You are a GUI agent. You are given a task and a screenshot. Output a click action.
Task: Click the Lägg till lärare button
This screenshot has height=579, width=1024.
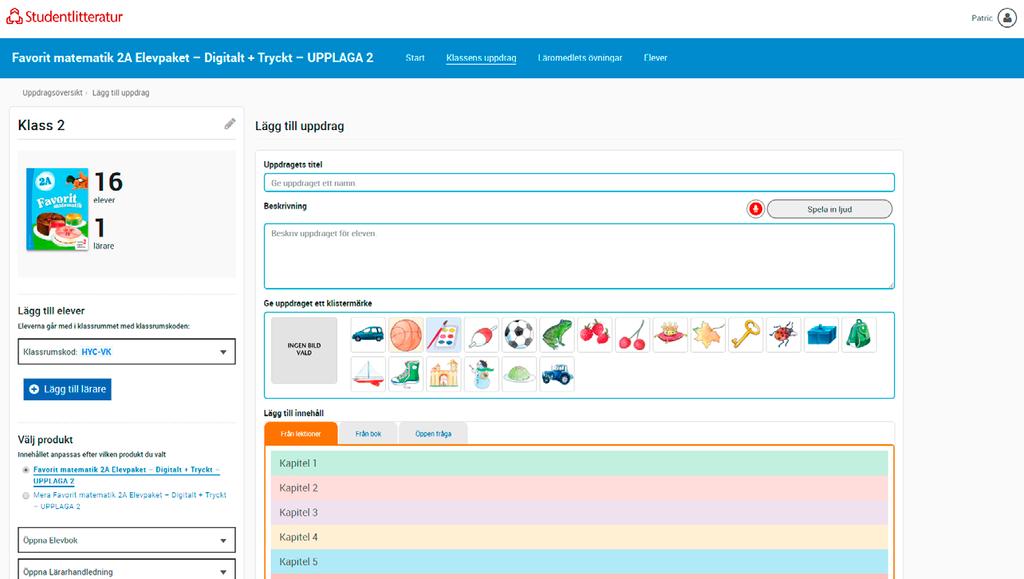tap(67, 389)
